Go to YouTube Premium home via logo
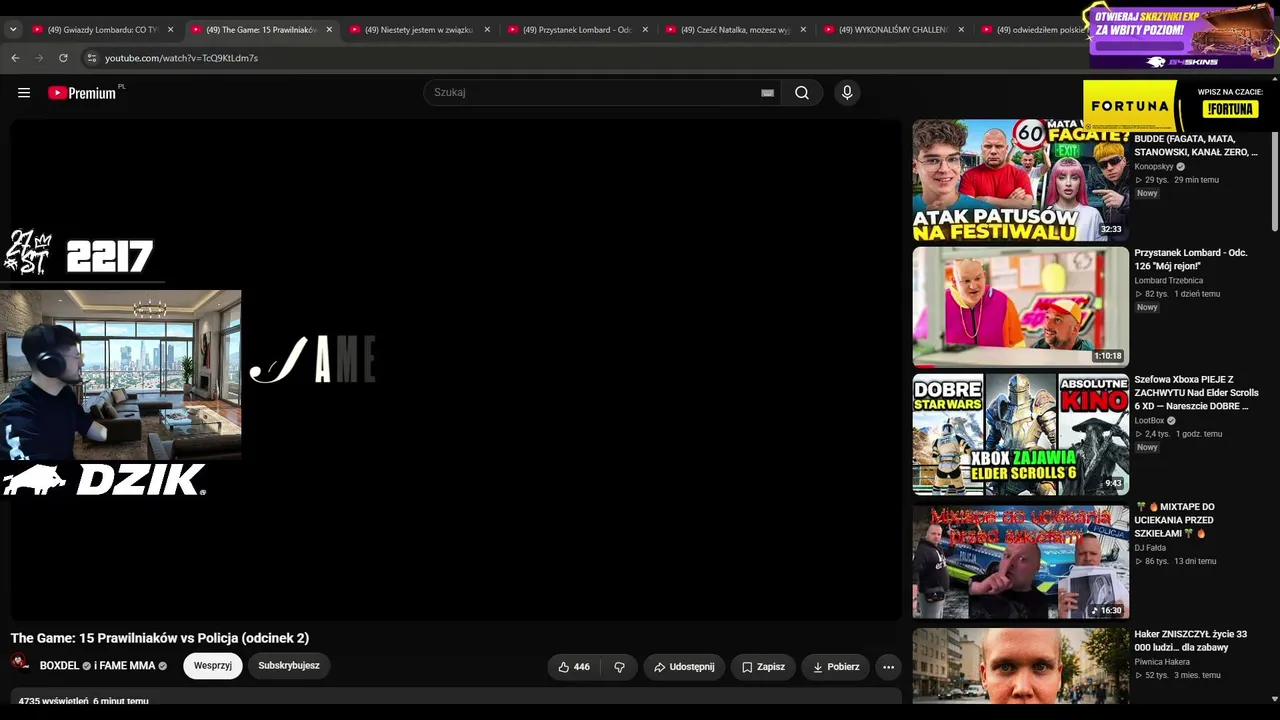1280x720 pixels. (82, 93)
